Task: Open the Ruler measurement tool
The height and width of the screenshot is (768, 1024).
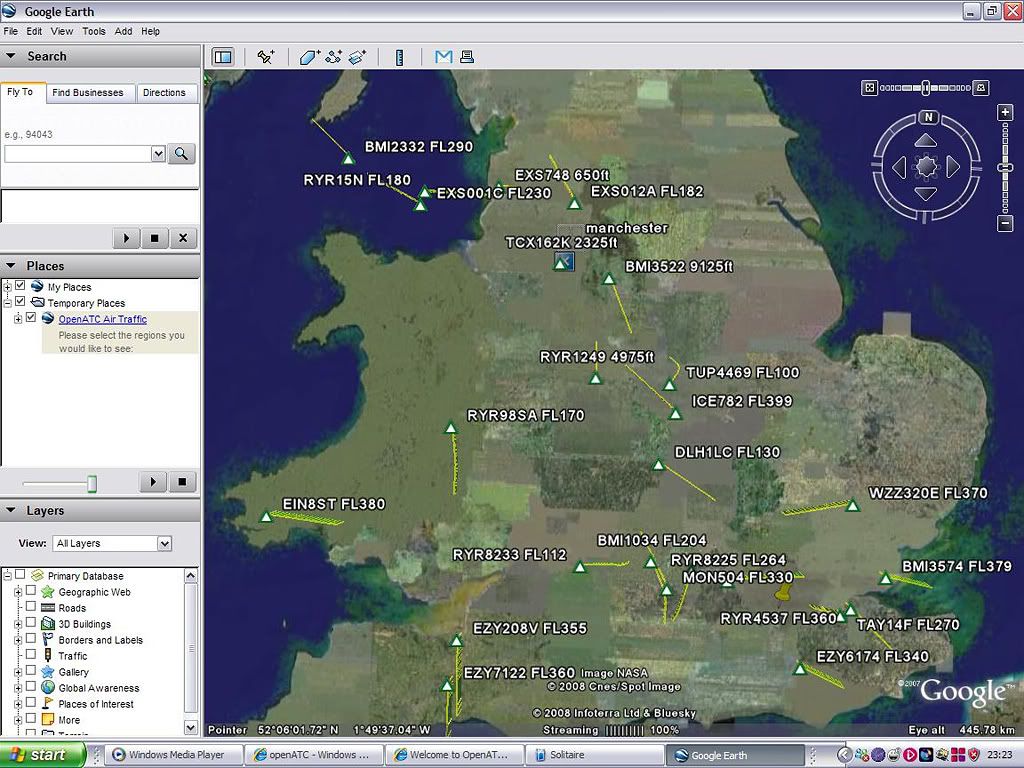Action: click(399, 57)
